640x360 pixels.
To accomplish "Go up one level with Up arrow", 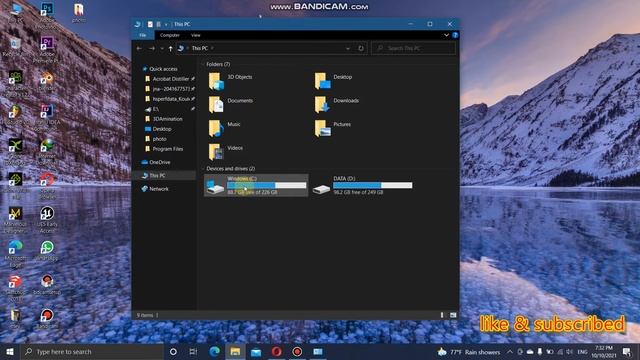I will pos(170,48).
